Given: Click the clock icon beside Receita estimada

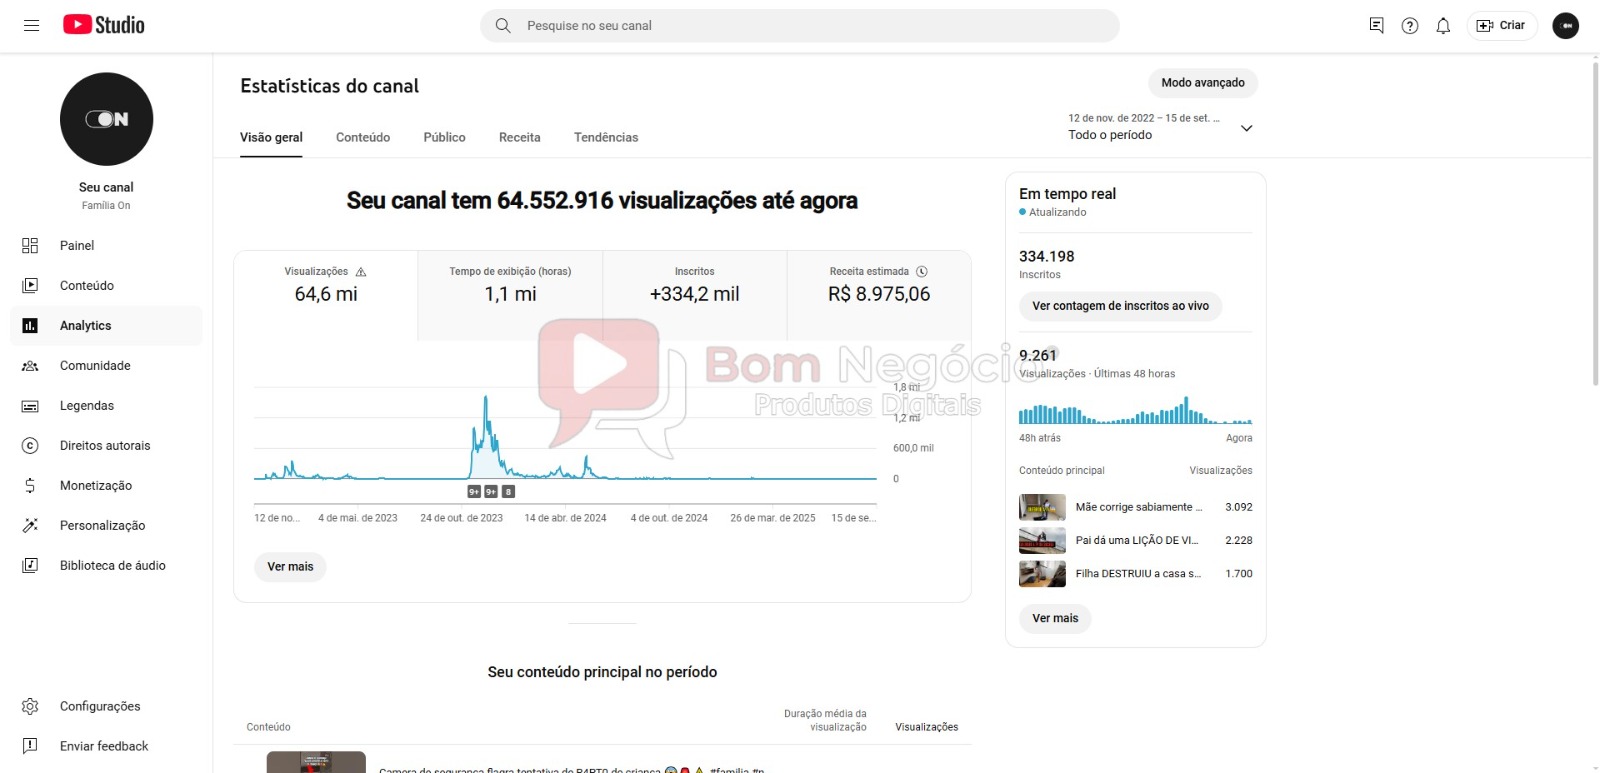Looking at the screenshot, I should pyautogui.click(x=922, y=272).
